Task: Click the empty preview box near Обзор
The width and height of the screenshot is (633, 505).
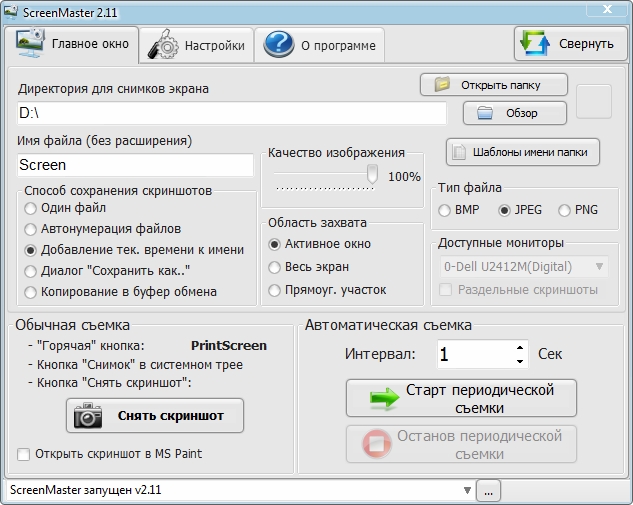Action: [x=593, y=102]
